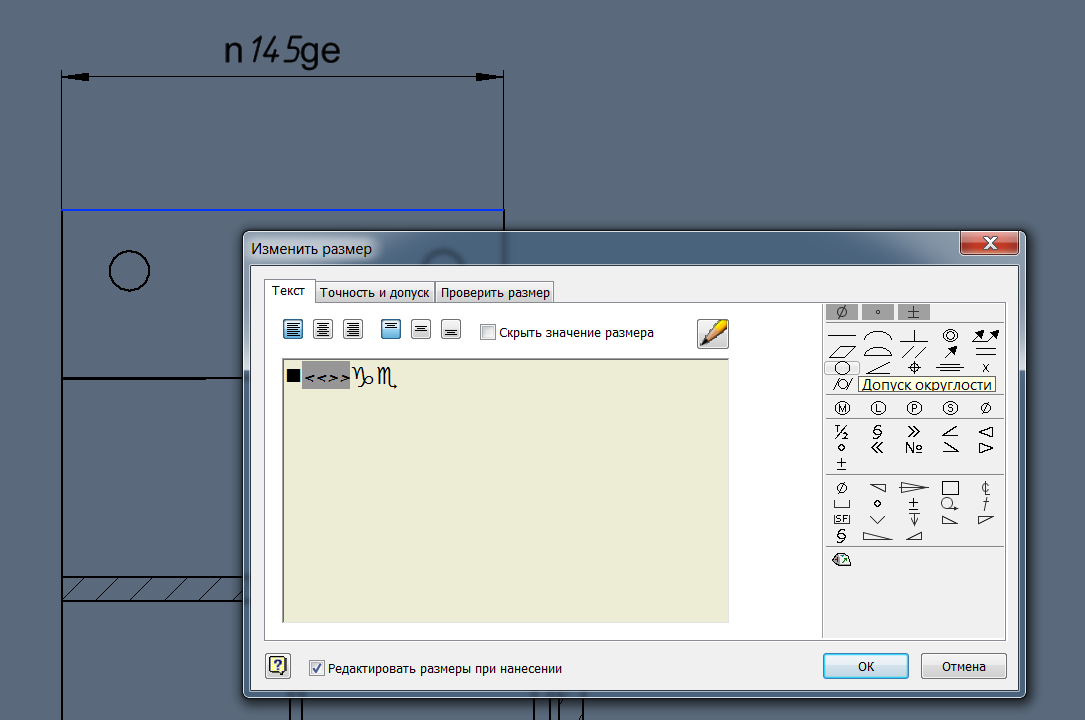Click the 3D model properties icon

pos(841,559)
